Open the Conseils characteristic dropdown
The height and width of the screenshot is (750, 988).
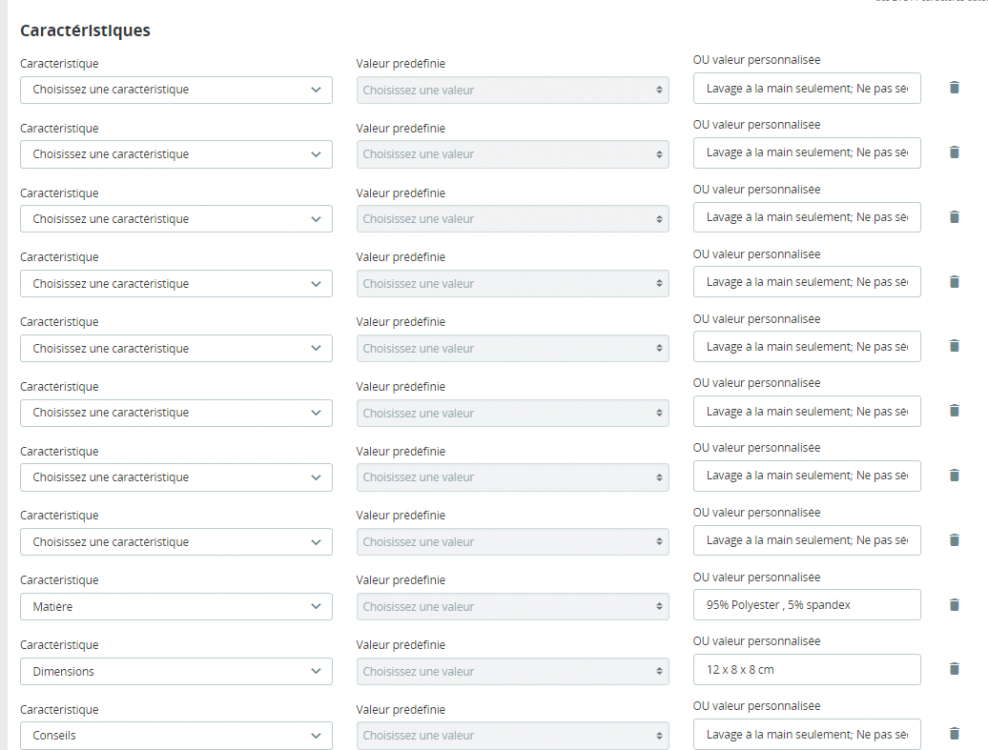click(176, 735)
